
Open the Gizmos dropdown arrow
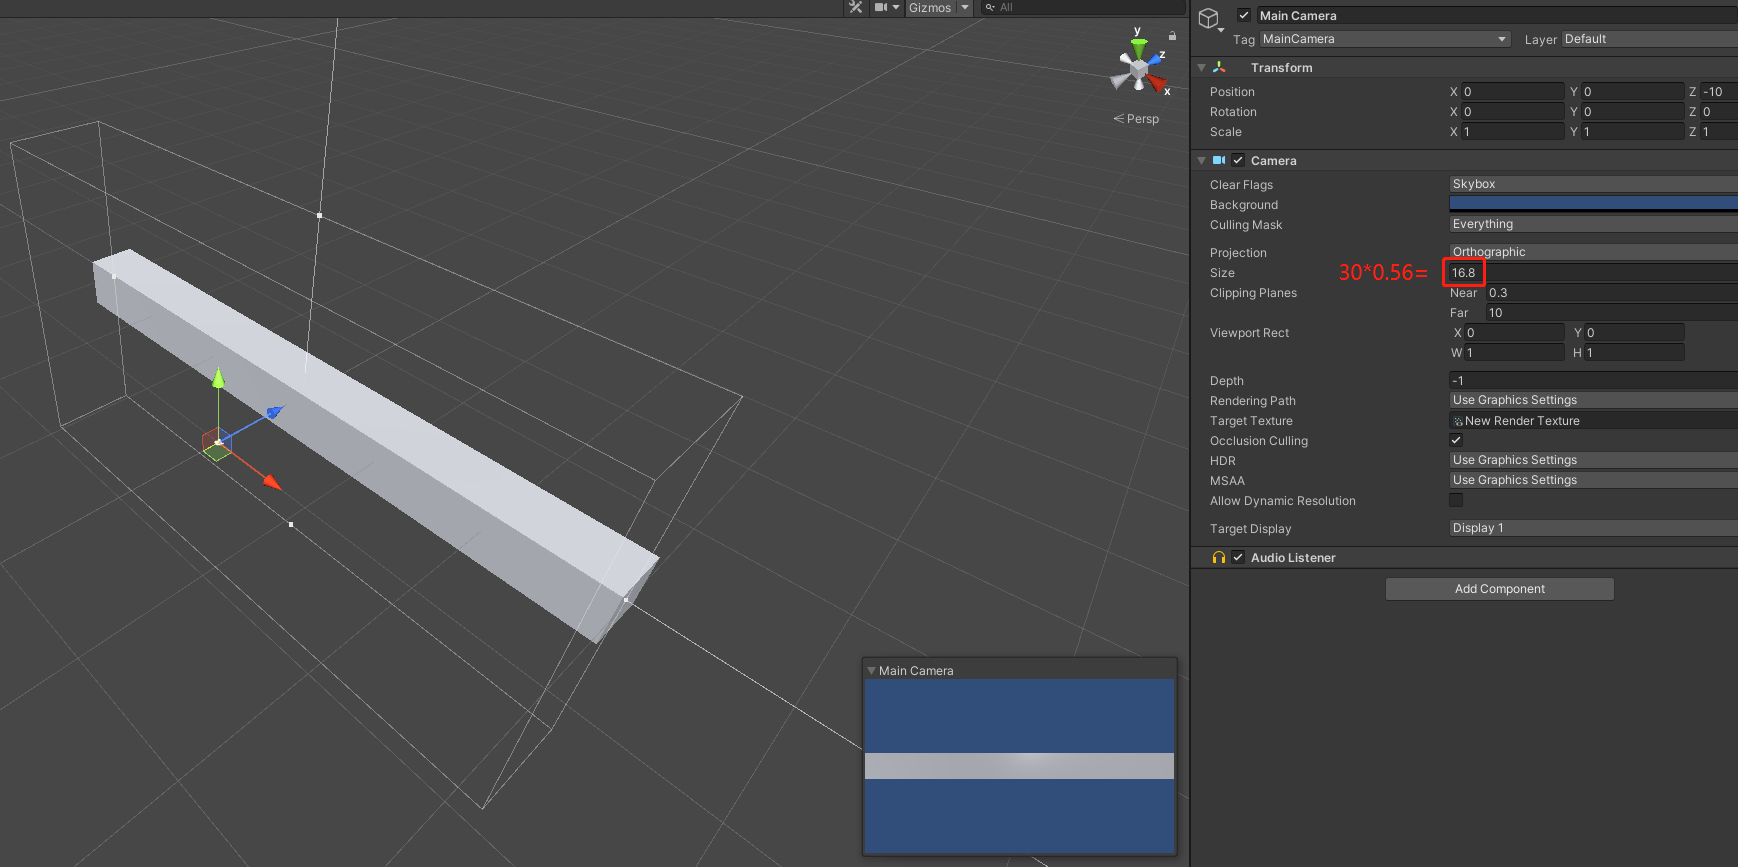click(965, 7)
